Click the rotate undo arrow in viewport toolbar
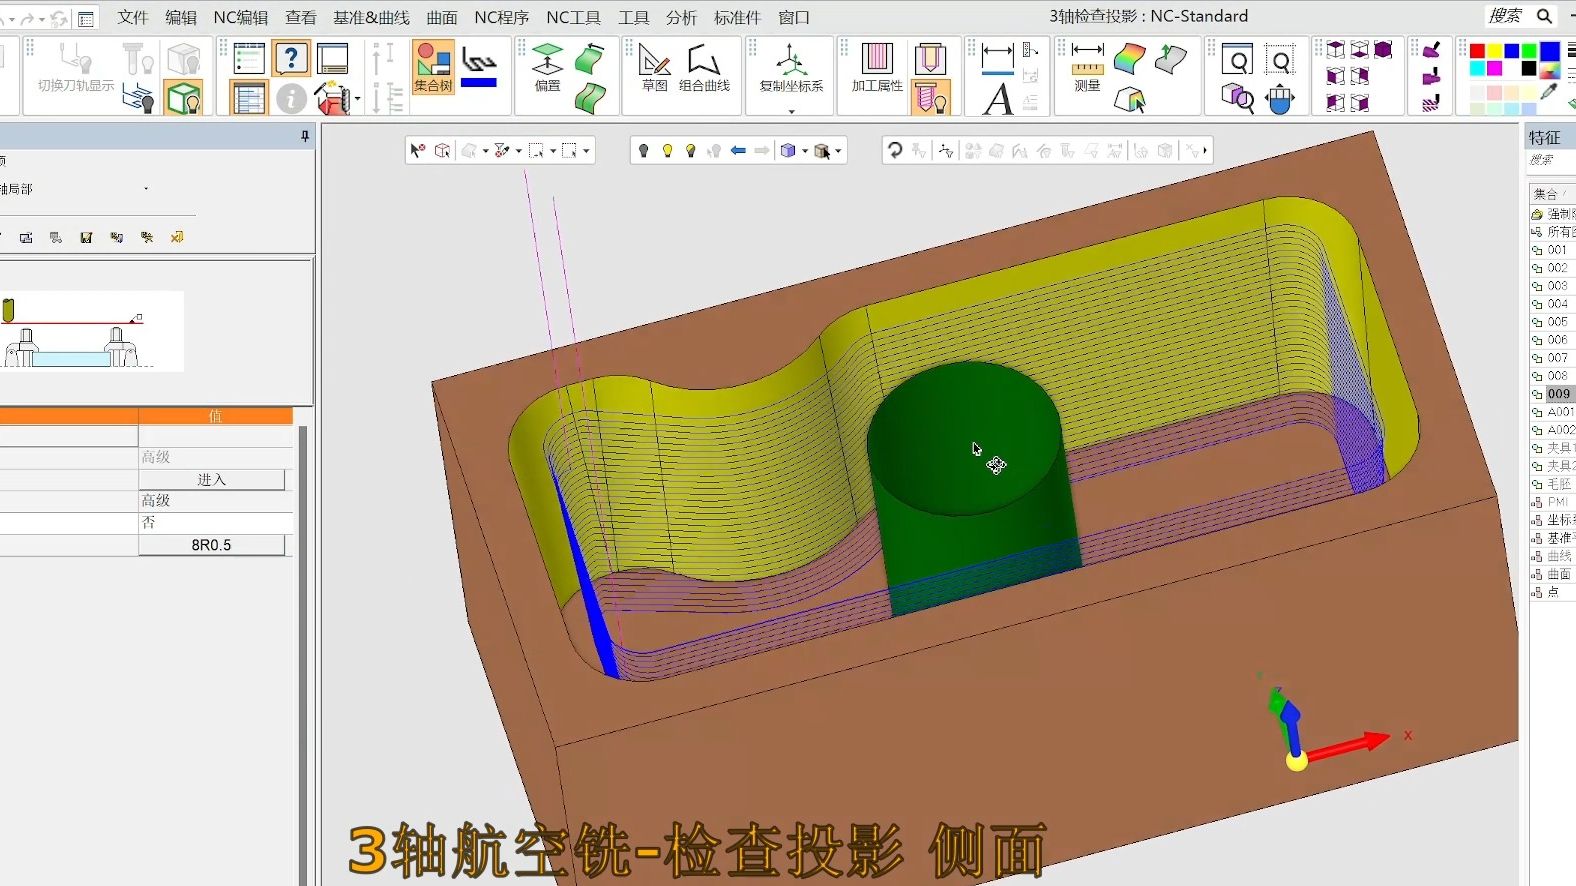This screenshot has height=886, width=1576. point(895,150)
